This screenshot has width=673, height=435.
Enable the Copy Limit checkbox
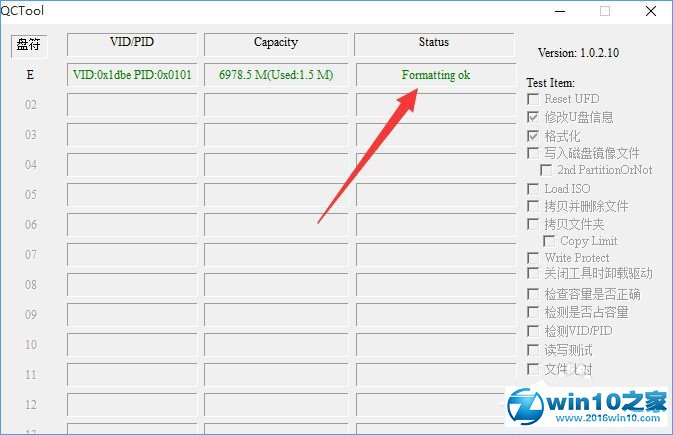pyautogui.click(x=549, y=241)
